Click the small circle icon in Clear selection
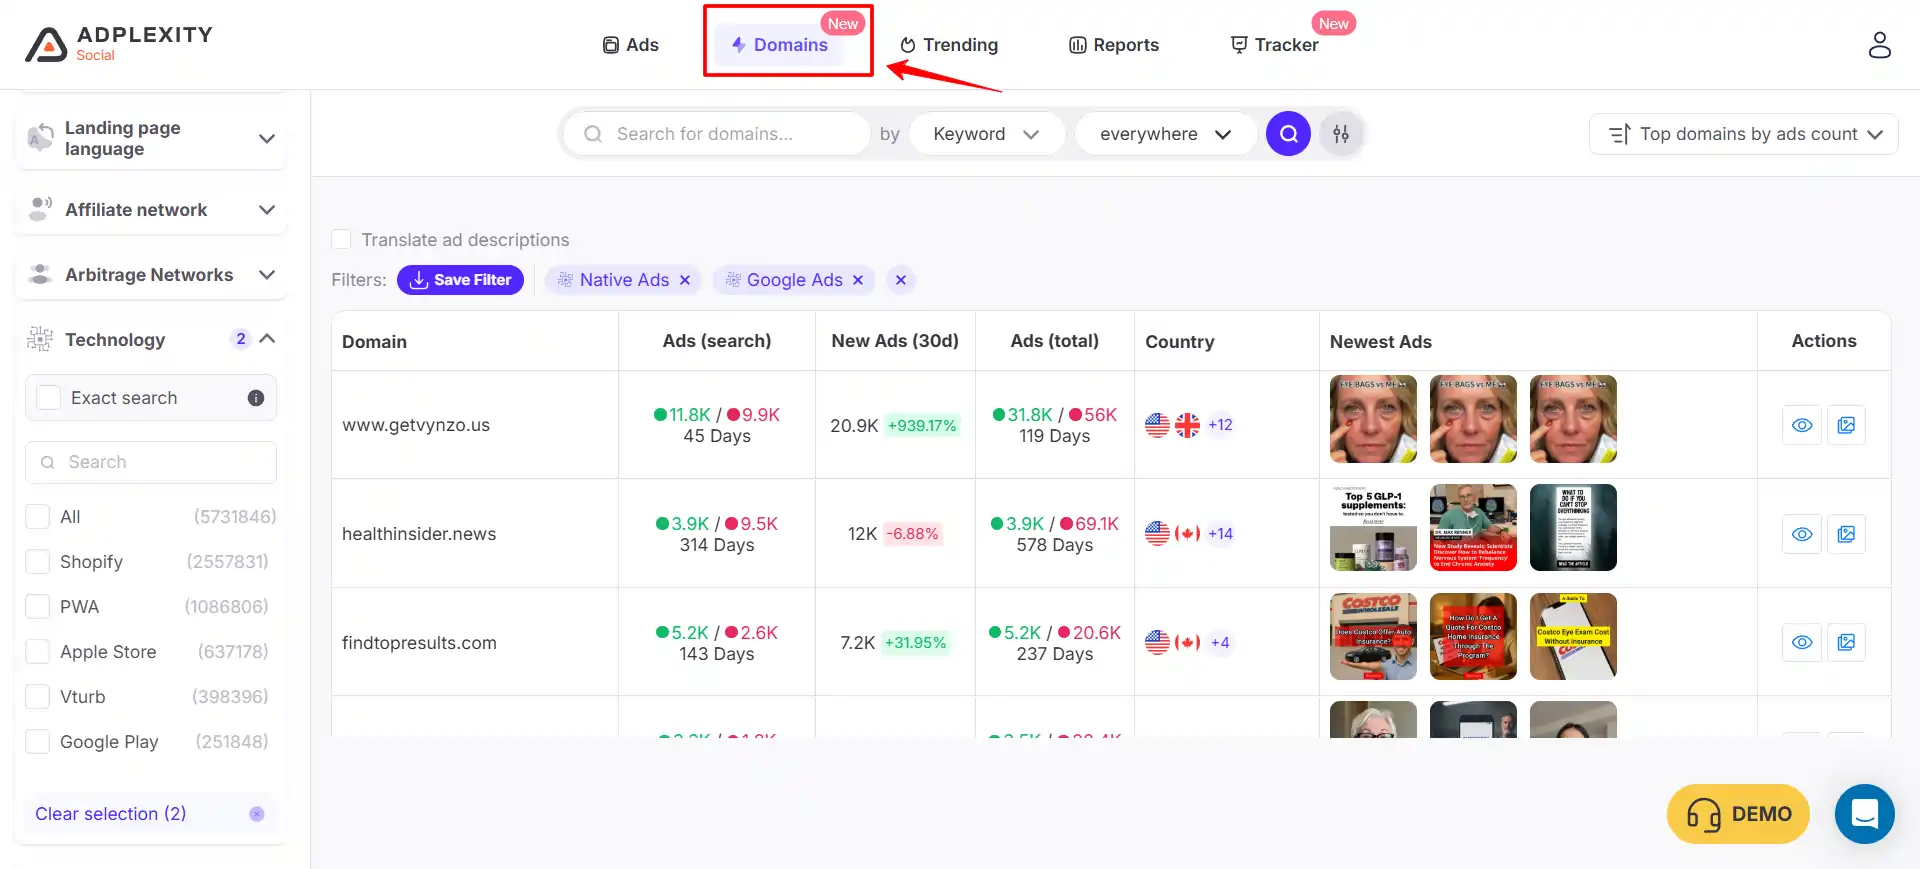This screenshot has height=869, width=1920. [x=257, y=814]
